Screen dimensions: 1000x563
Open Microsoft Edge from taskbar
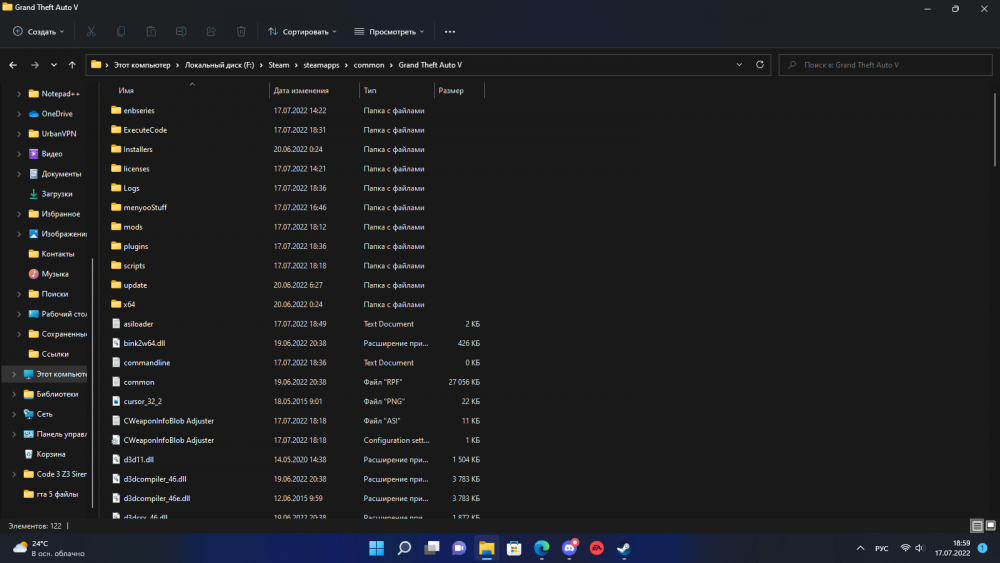[x=541, y=548]
